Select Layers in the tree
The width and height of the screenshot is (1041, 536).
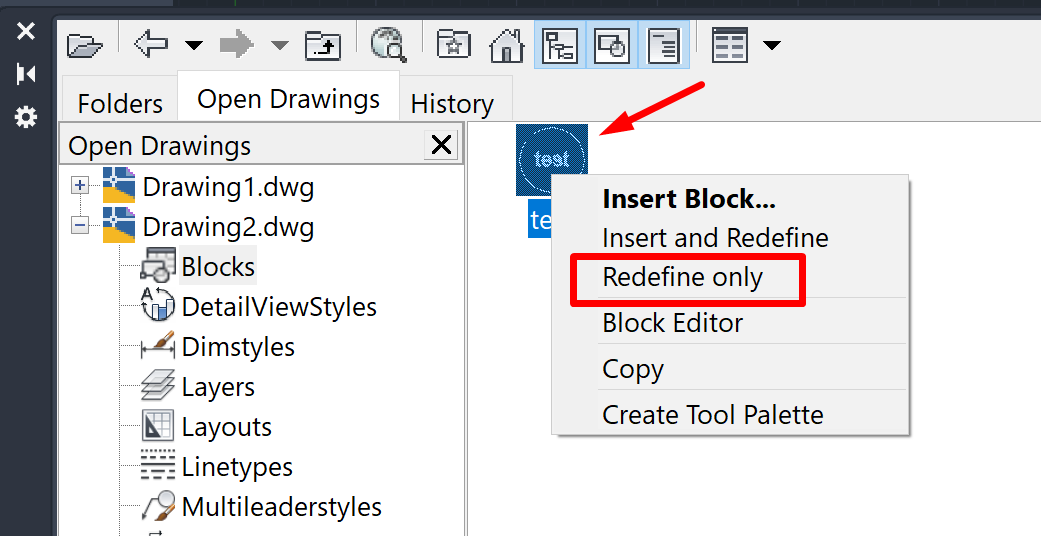[x=218, y=387]
